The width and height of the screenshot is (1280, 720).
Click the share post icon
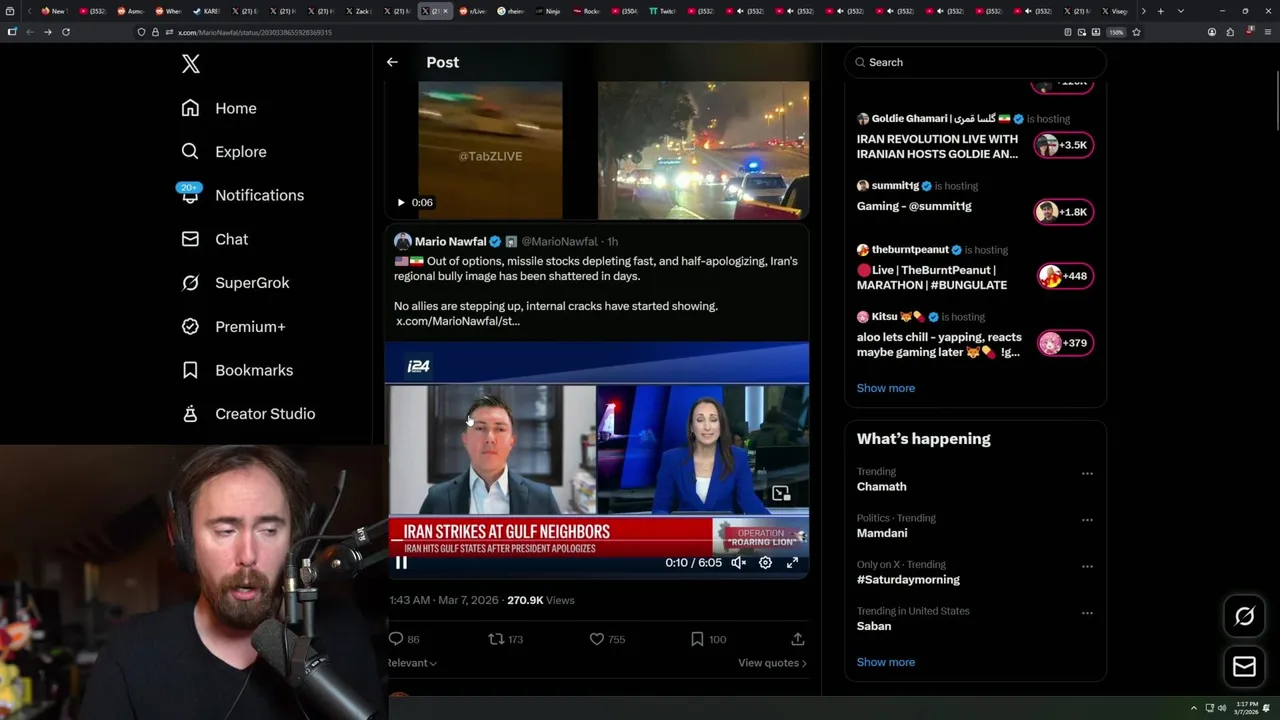click(798, 639)
